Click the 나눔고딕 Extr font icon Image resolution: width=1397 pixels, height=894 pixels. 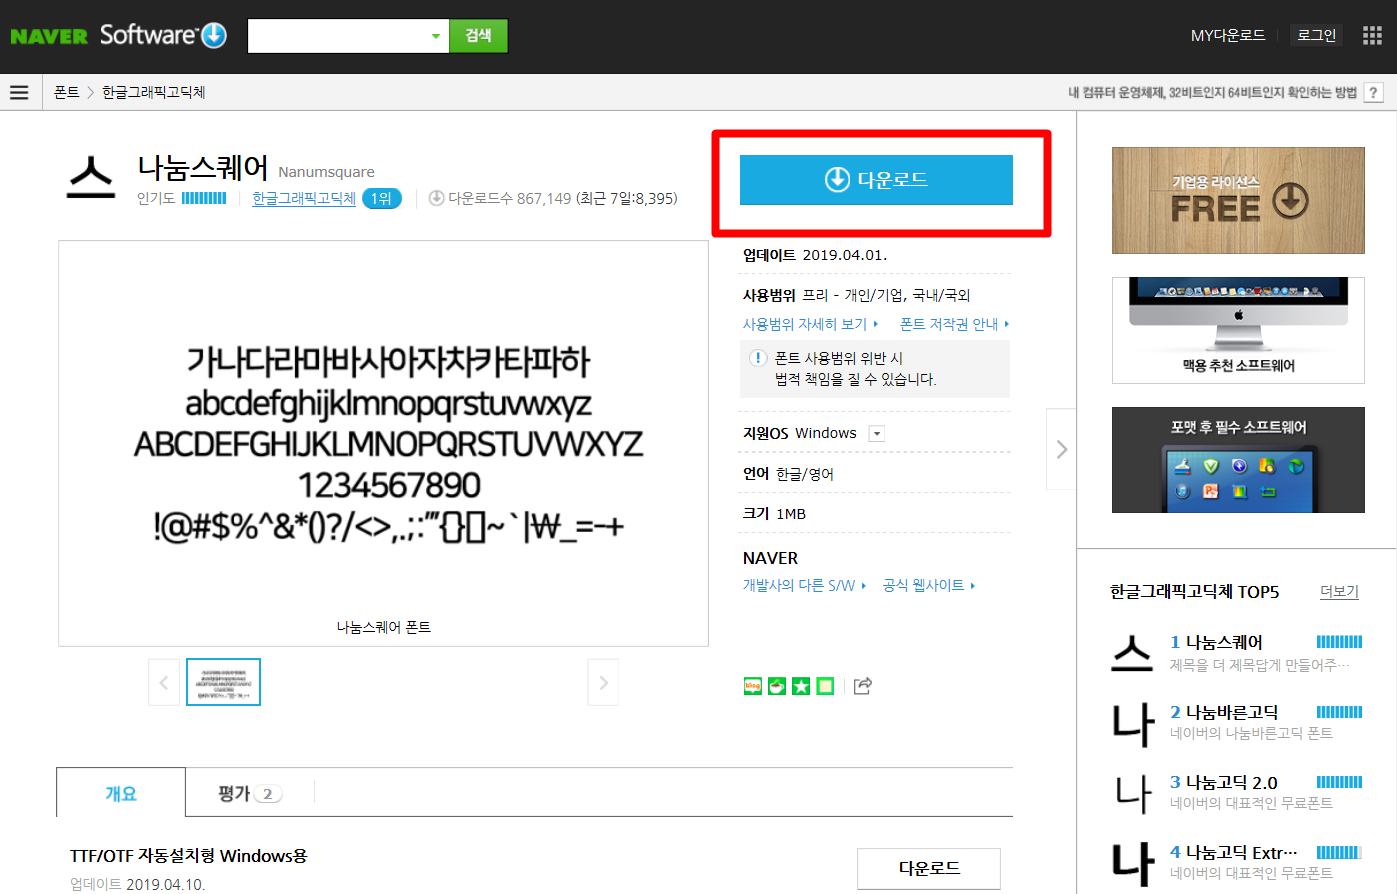point(1133,863)
